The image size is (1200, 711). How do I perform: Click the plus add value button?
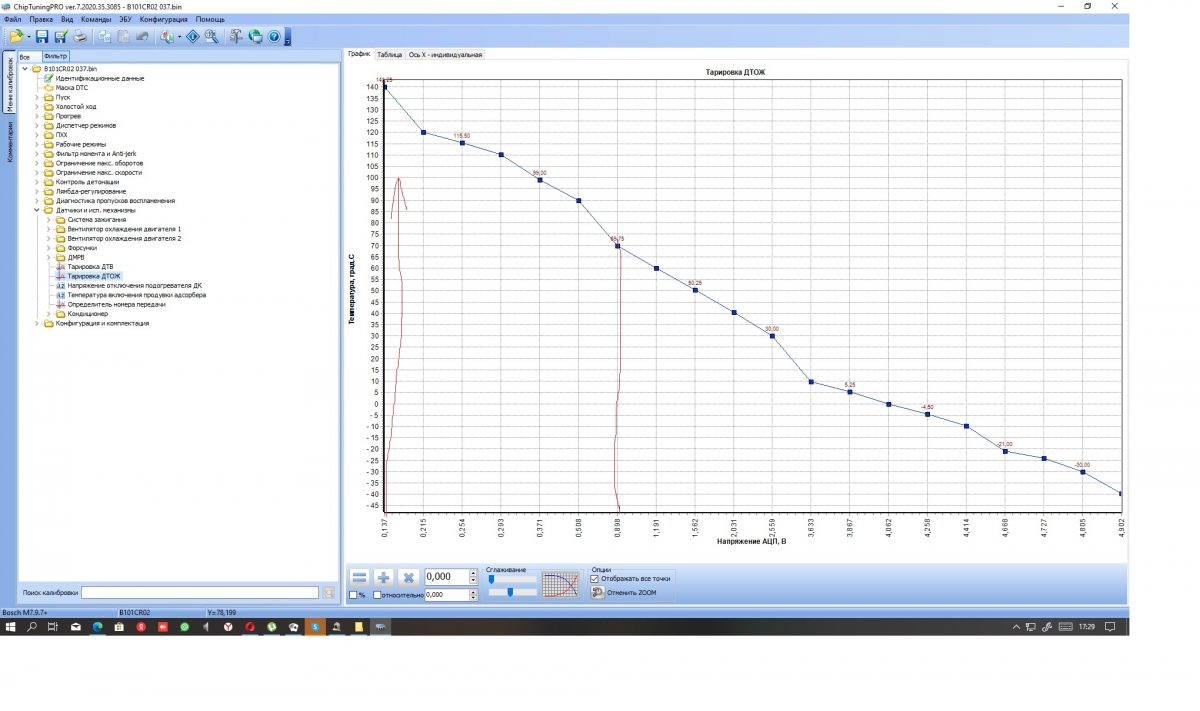[x=384, y=578]
